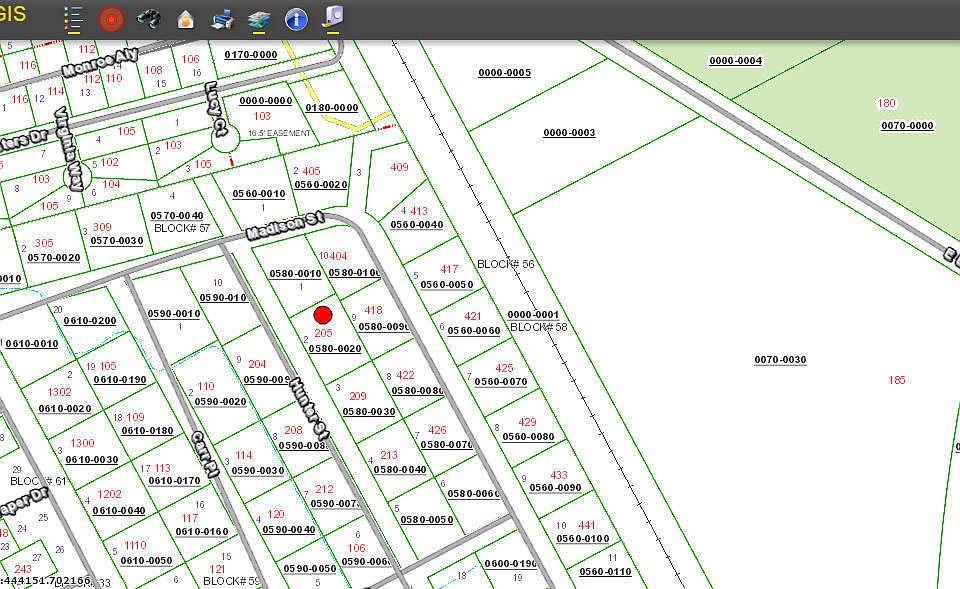Click parcel label 0180-0000

(332, 107)
